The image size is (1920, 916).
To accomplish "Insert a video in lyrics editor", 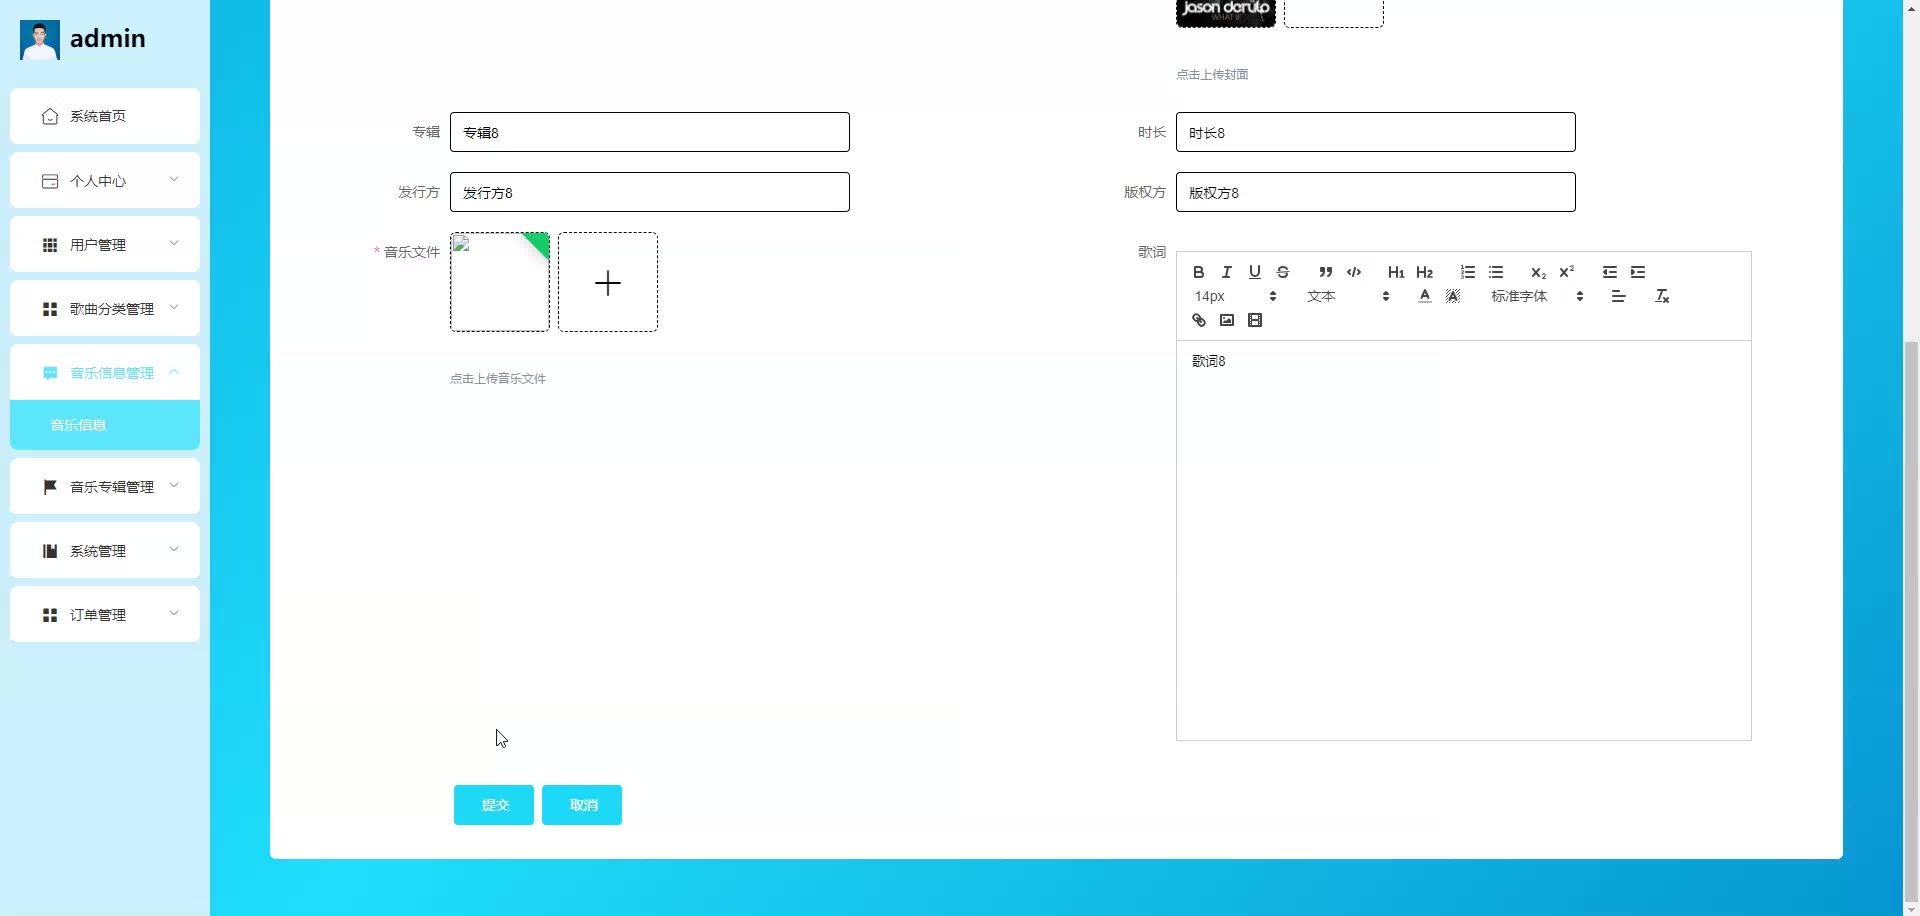I will (x=1254, y=320).
